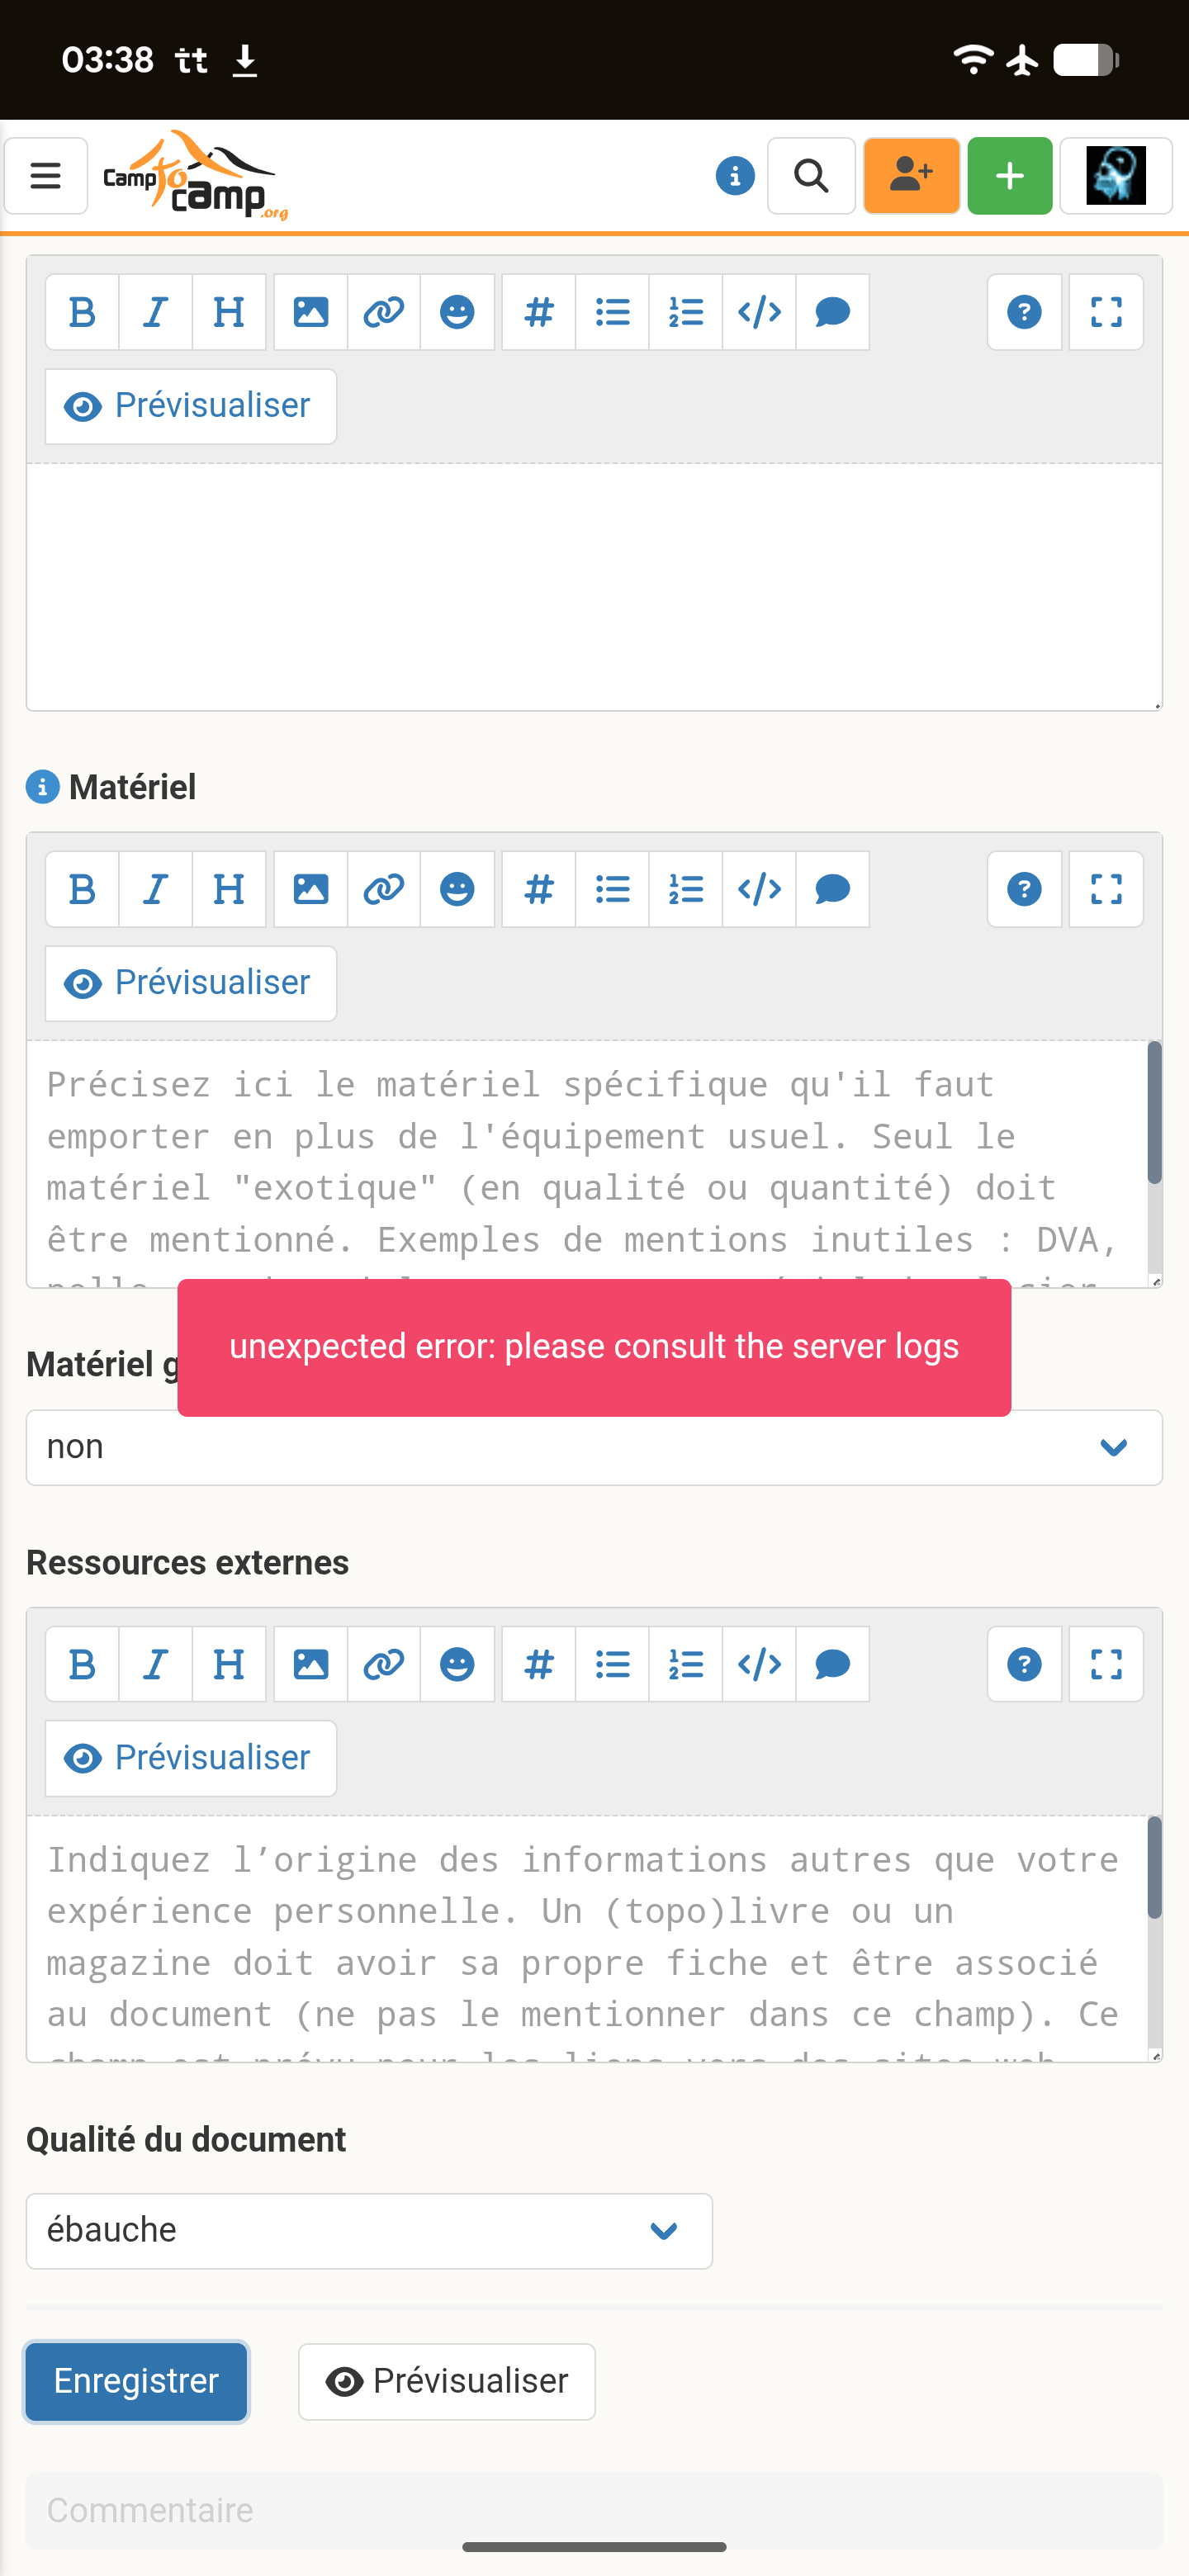Insert image in the Matériel editor

click(310, 889)
